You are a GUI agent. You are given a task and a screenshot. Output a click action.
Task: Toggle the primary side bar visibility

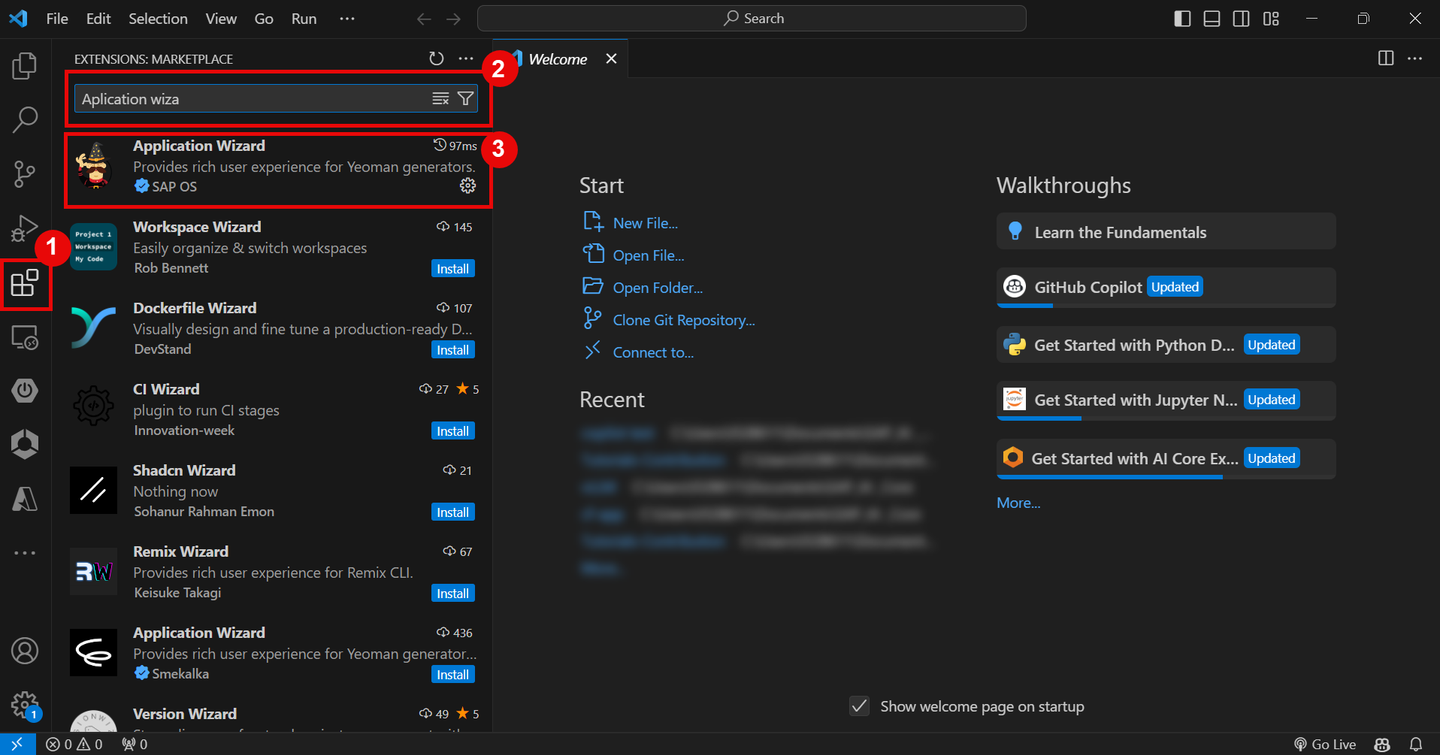click(1182, 18)
